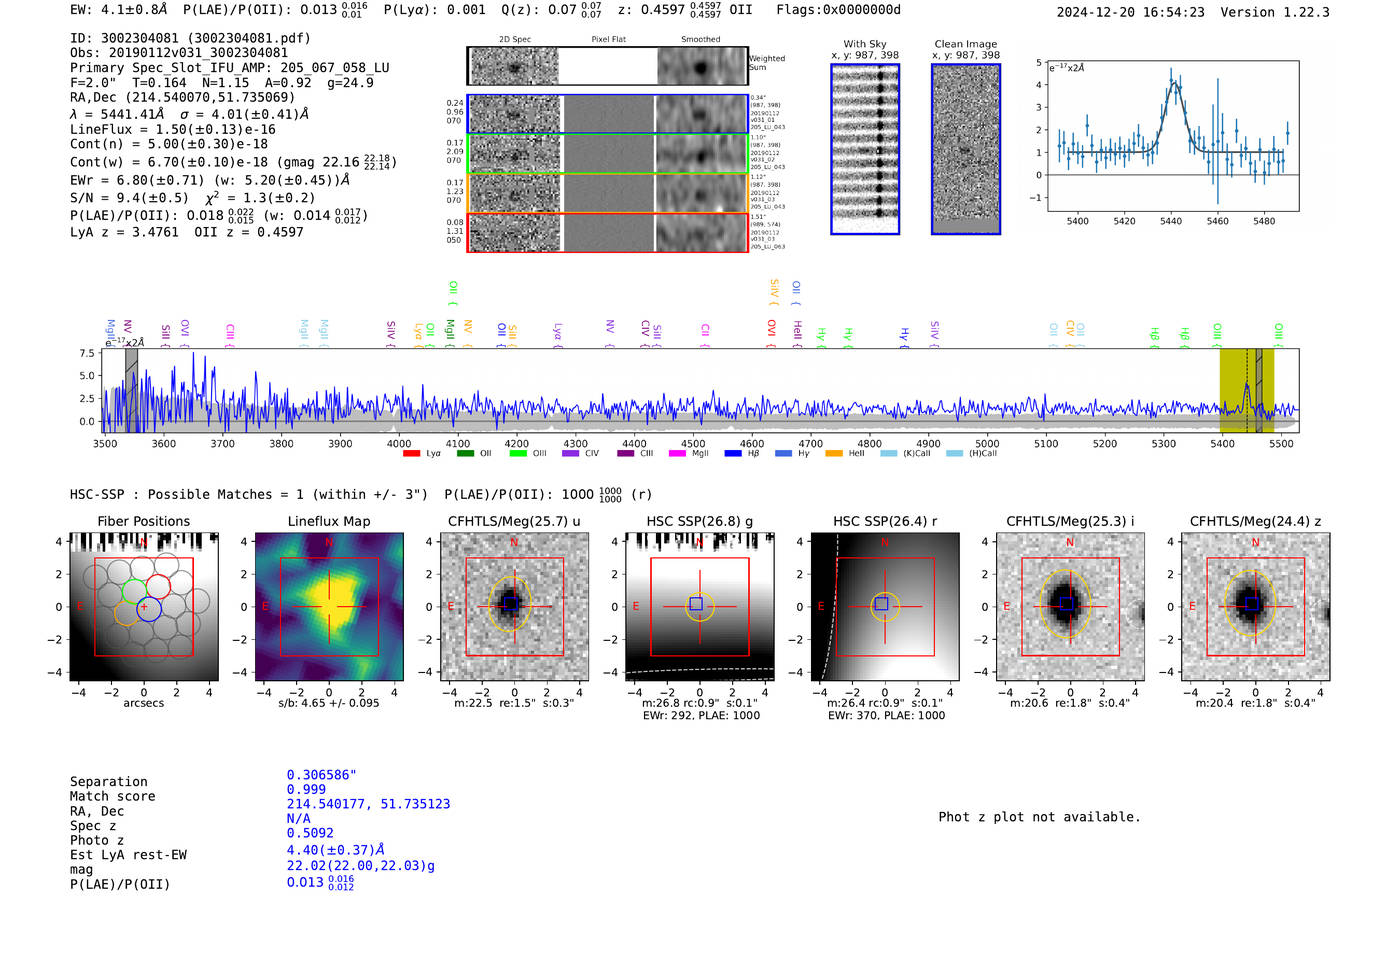The image size is (1400, 953).
Task: Open the Lineflux Map panel
Action: tap(329, 607)
